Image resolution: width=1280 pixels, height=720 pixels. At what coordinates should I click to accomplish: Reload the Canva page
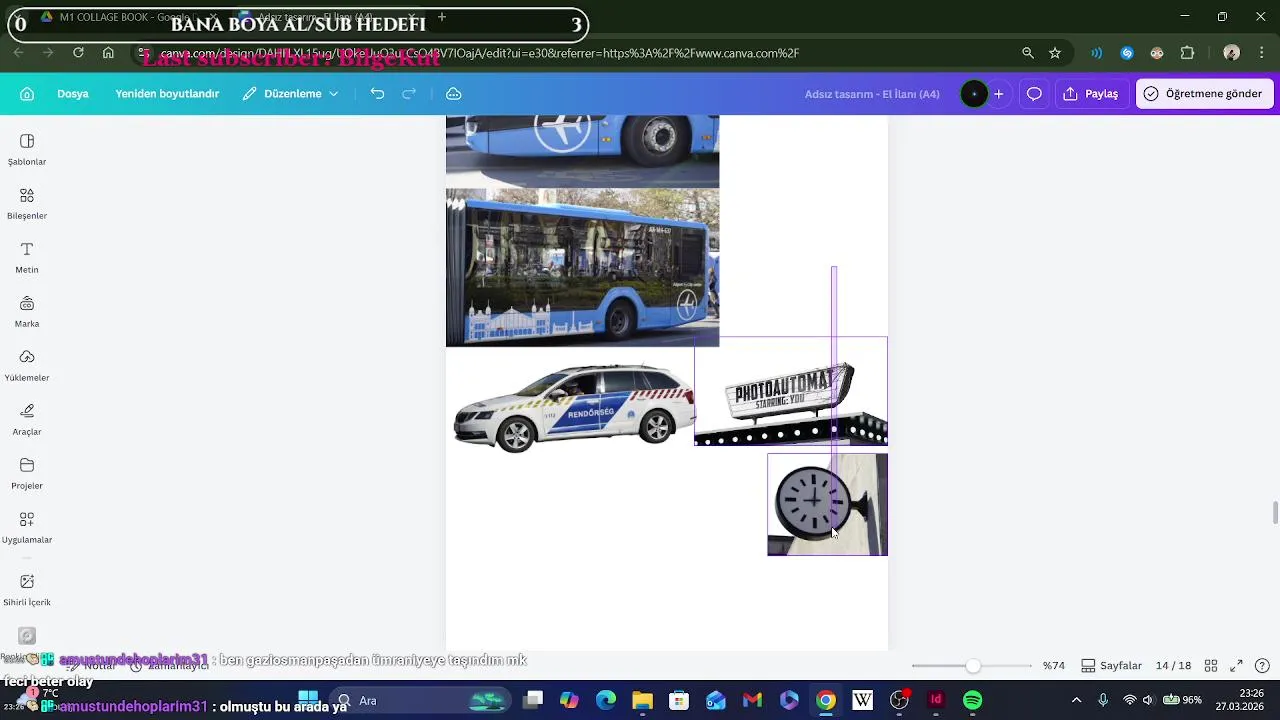coord(78,53)
